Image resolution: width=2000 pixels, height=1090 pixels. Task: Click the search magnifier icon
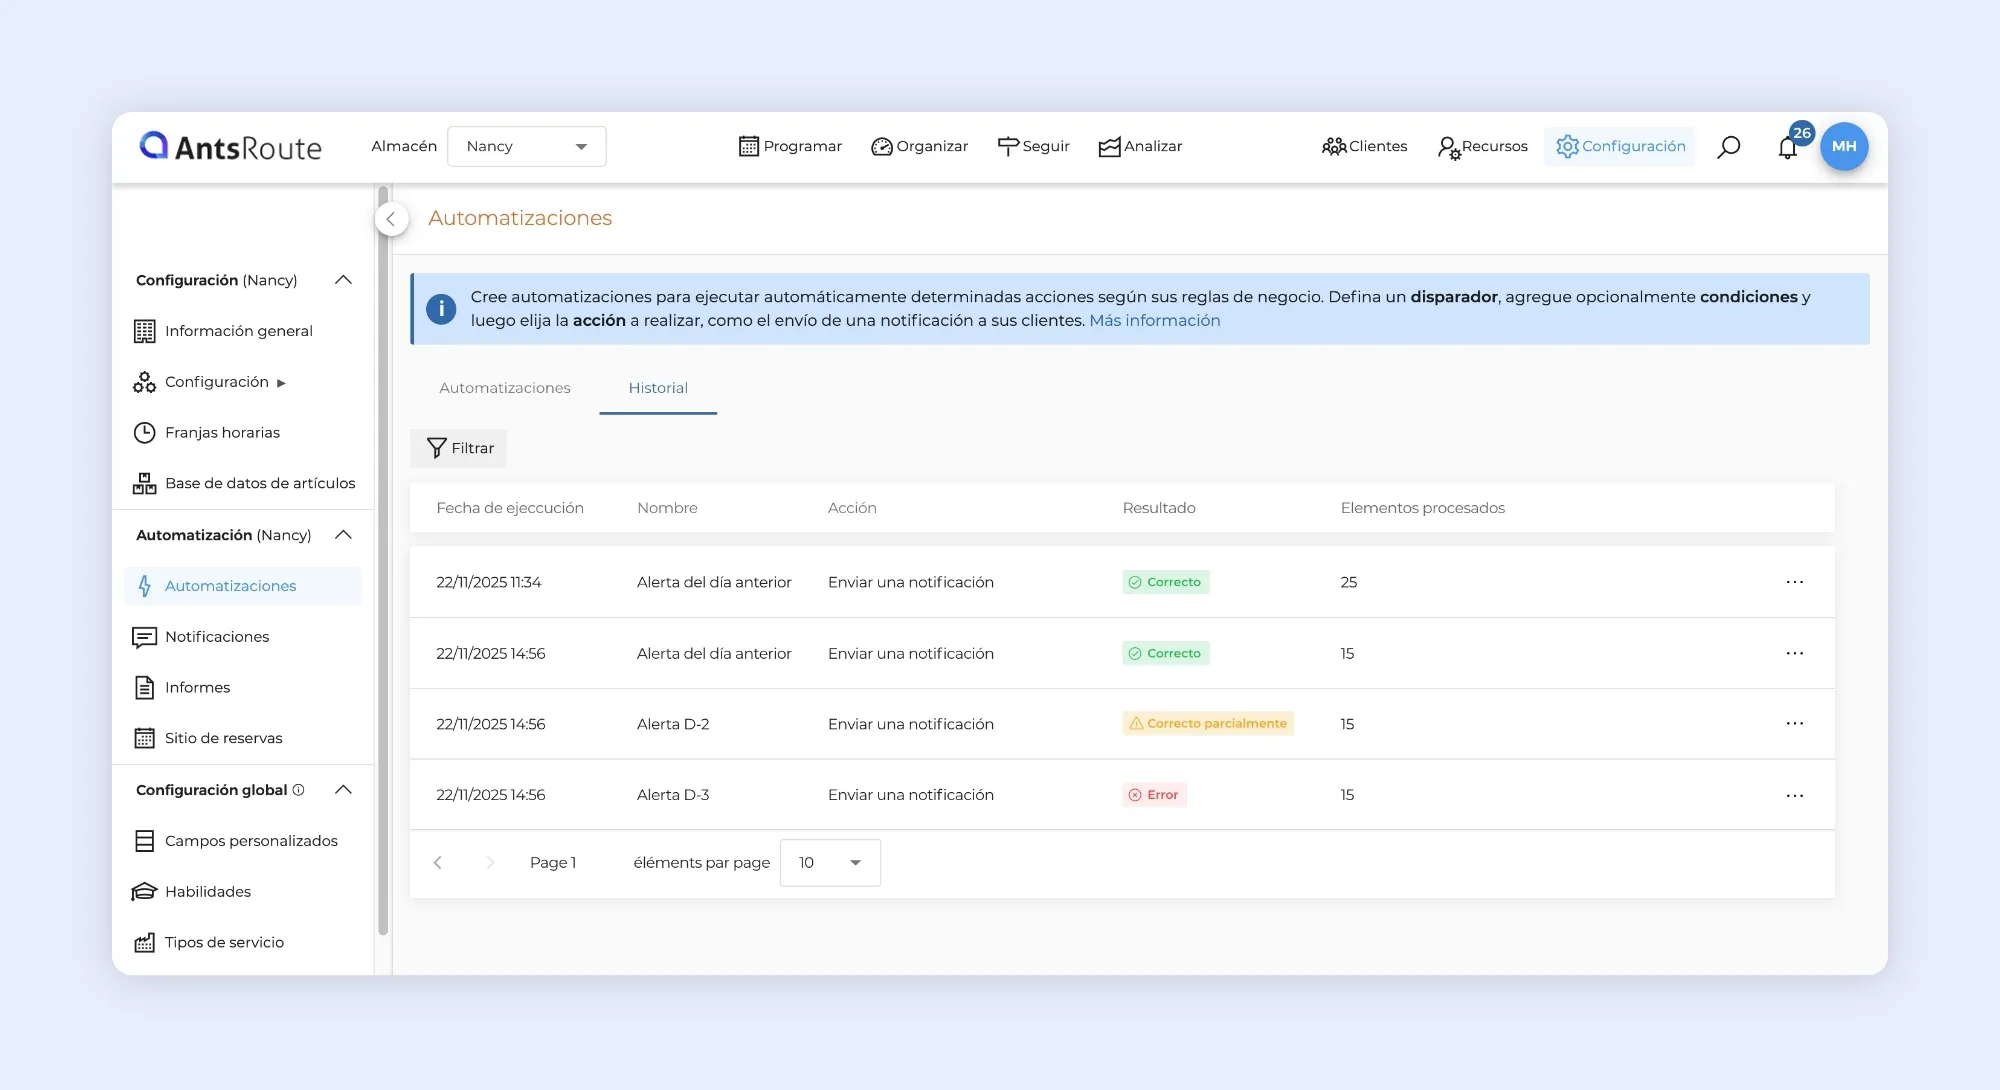[1729, 147]
